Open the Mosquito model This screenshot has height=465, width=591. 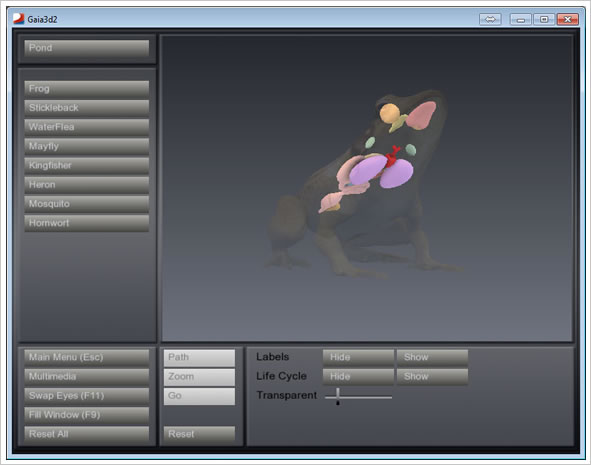(x=87, y=204)
